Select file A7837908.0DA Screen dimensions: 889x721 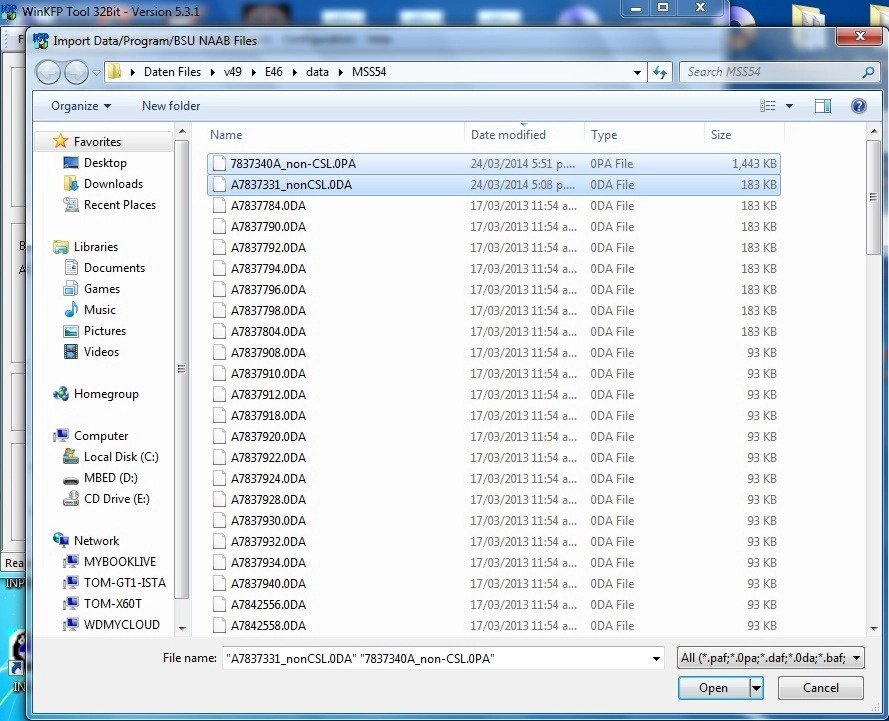point(493,353)
